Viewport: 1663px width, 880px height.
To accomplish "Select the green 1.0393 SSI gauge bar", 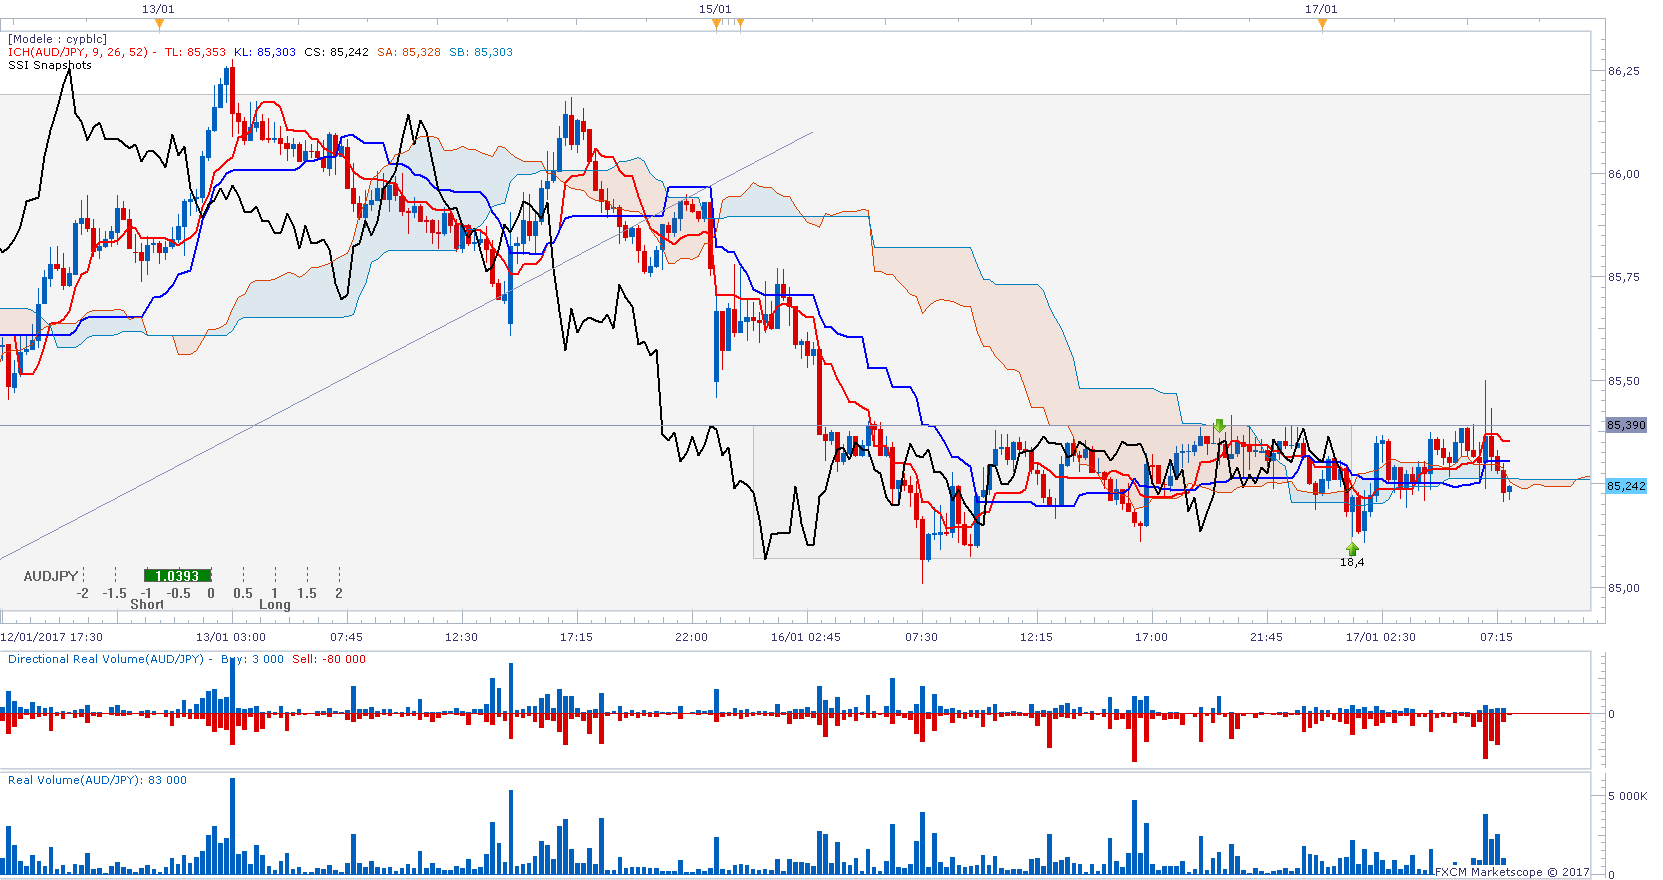I will (177, 576).
